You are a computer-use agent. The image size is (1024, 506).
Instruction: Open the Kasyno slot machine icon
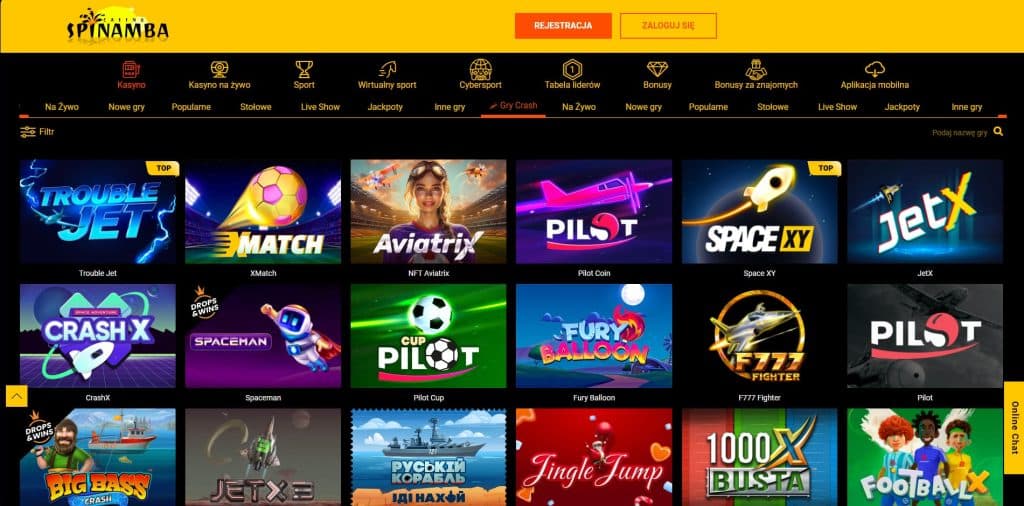131,69
